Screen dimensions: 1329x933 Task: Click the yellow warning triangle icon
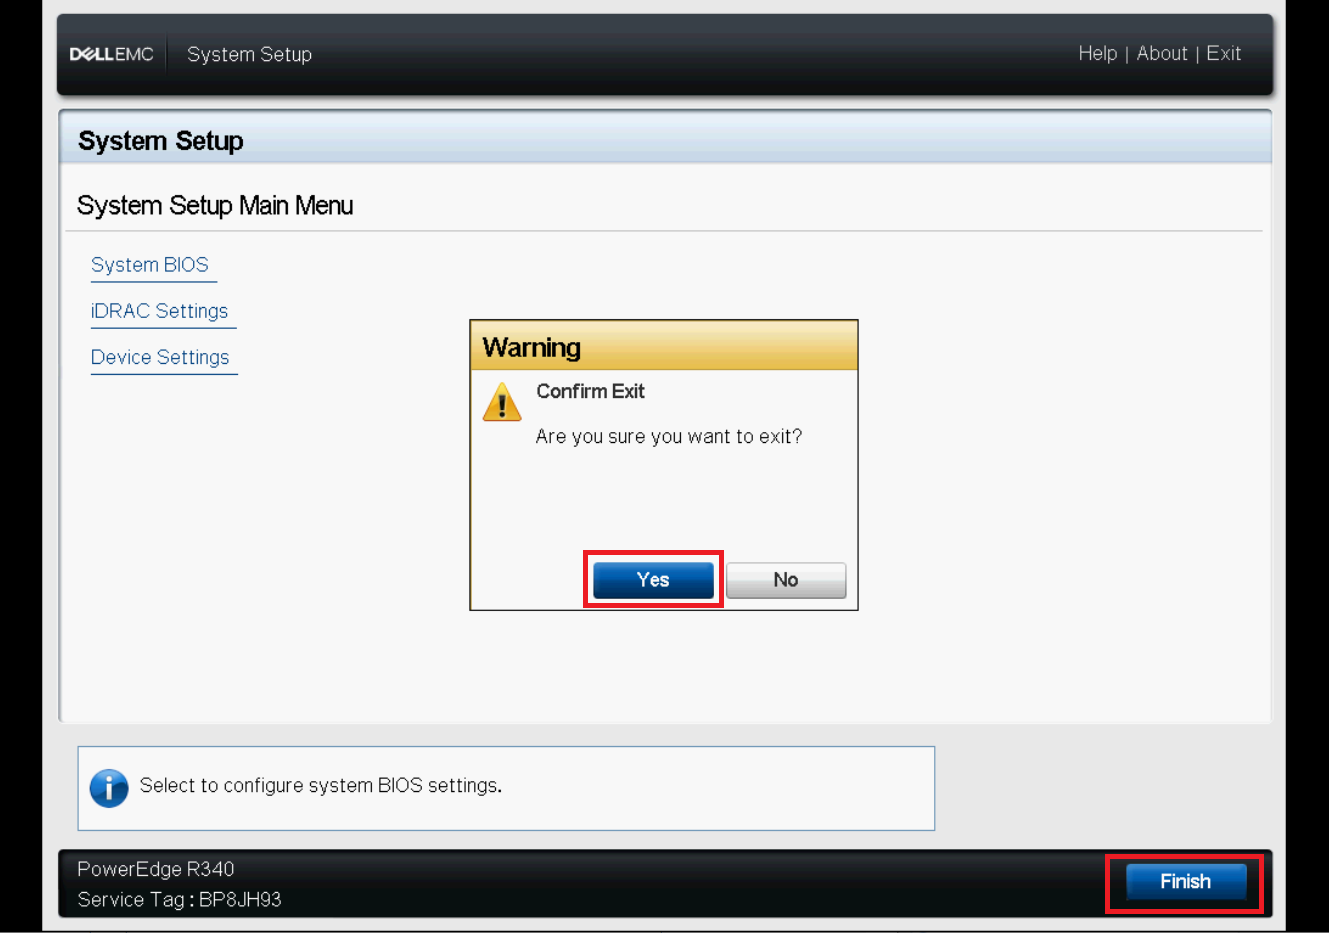[502, 402]
